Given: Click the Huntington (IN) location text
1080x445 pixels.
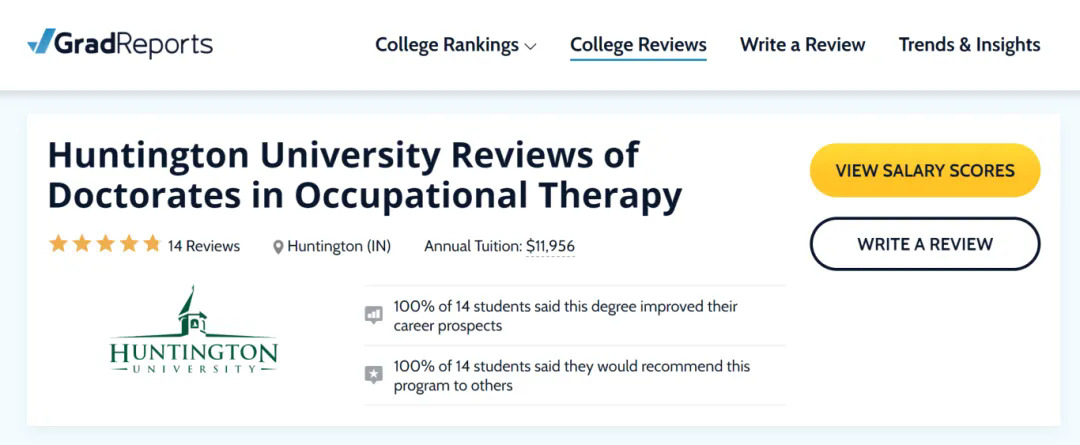Looking at the screenshot, I should [339, 246].
